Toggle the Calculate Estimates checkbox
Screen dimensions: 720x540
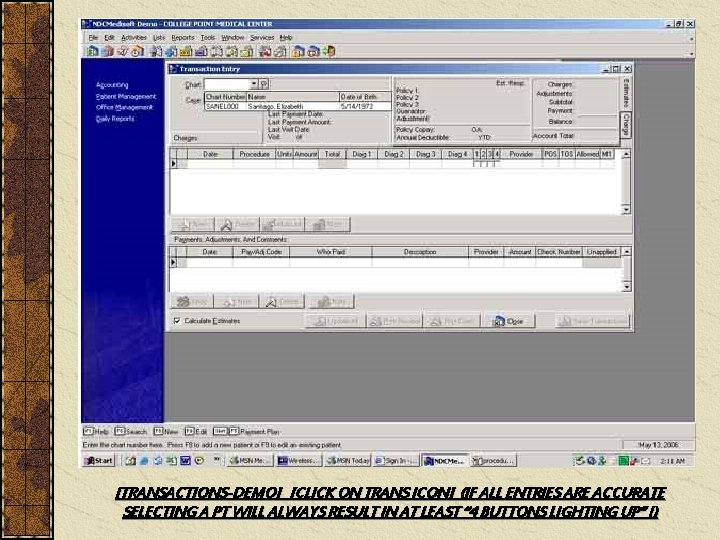pos(177,321)
